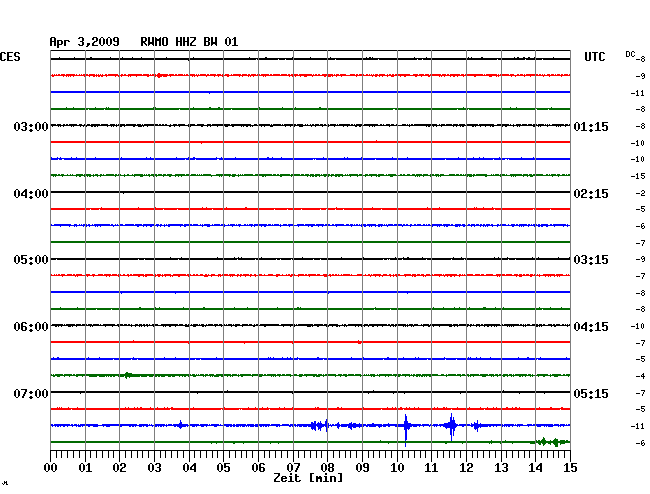Click minute label "12" on time axis
The height and width of the screenshot is (494, 650).
click(466, 468)
